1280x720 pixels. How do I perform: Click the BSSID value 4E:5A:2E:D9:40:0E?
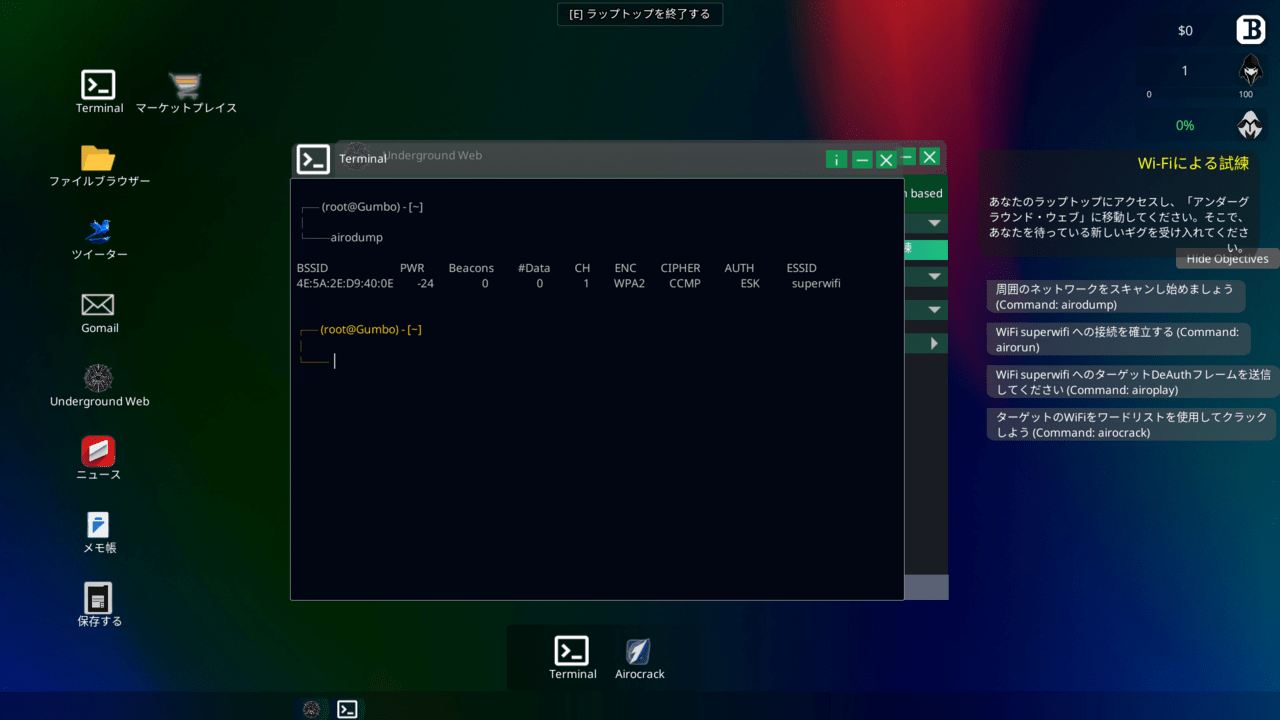coord(345,283)
